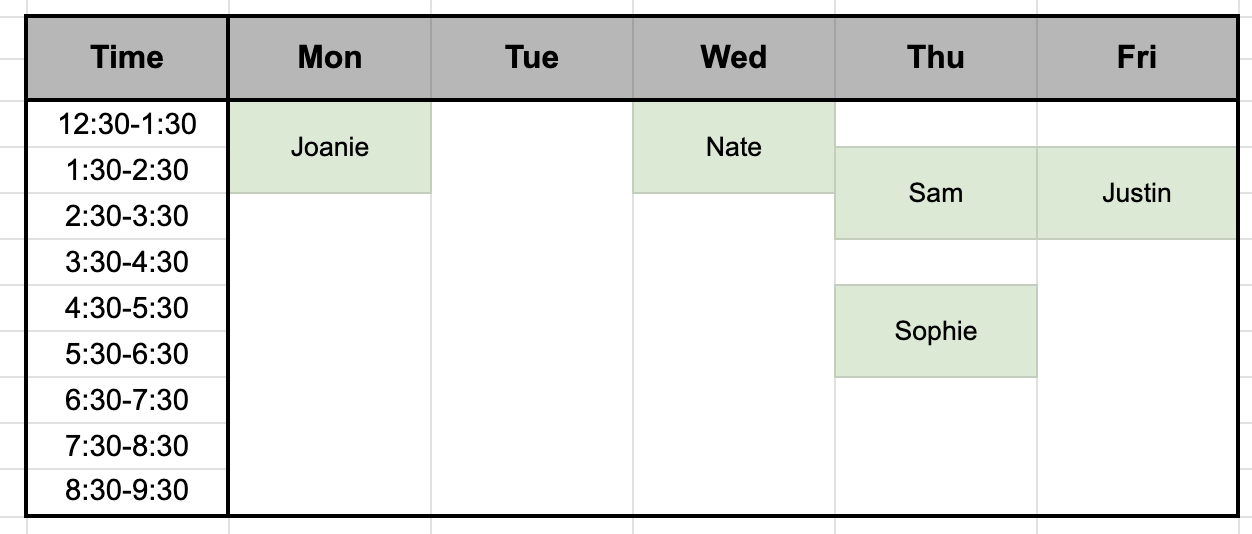Click the 12:30-1:30 time slot cell
Viewport: 1252px width, 534px height.
[x=127, y=125]
